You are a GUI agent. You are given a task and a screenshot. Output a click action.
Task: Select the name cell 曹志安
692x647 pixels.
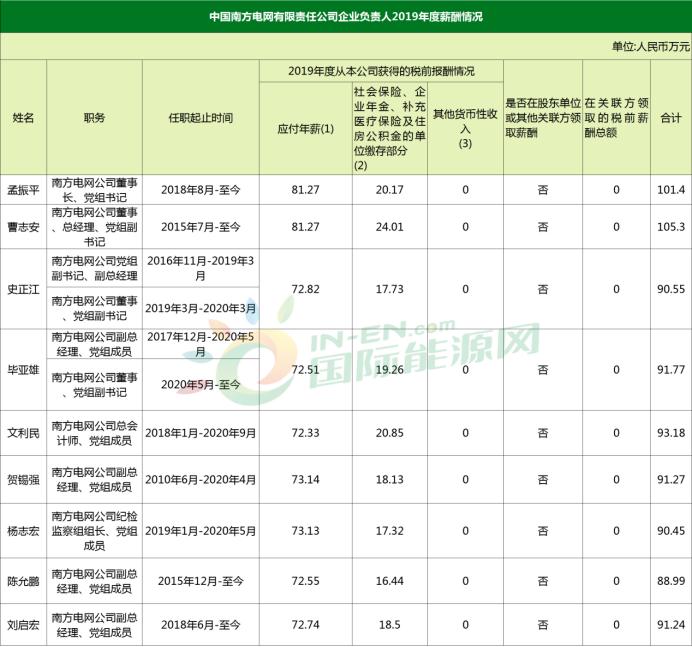point(23,227)
